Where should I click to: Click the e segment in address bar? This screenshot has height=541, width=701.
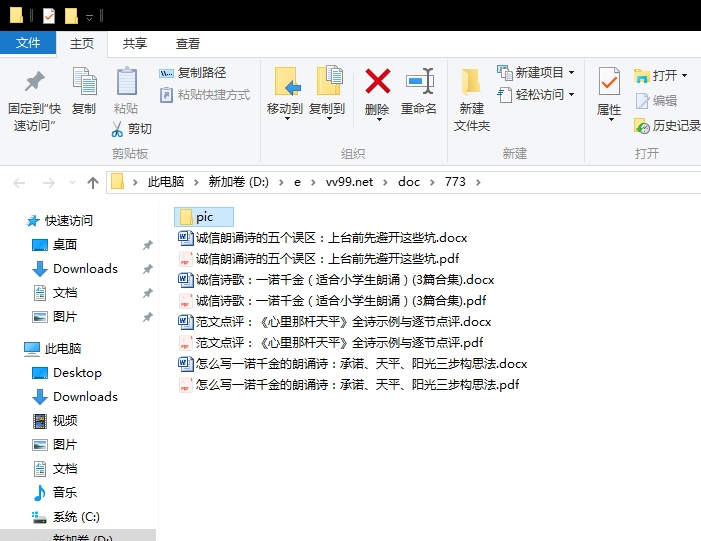click(x=297, y=182)
